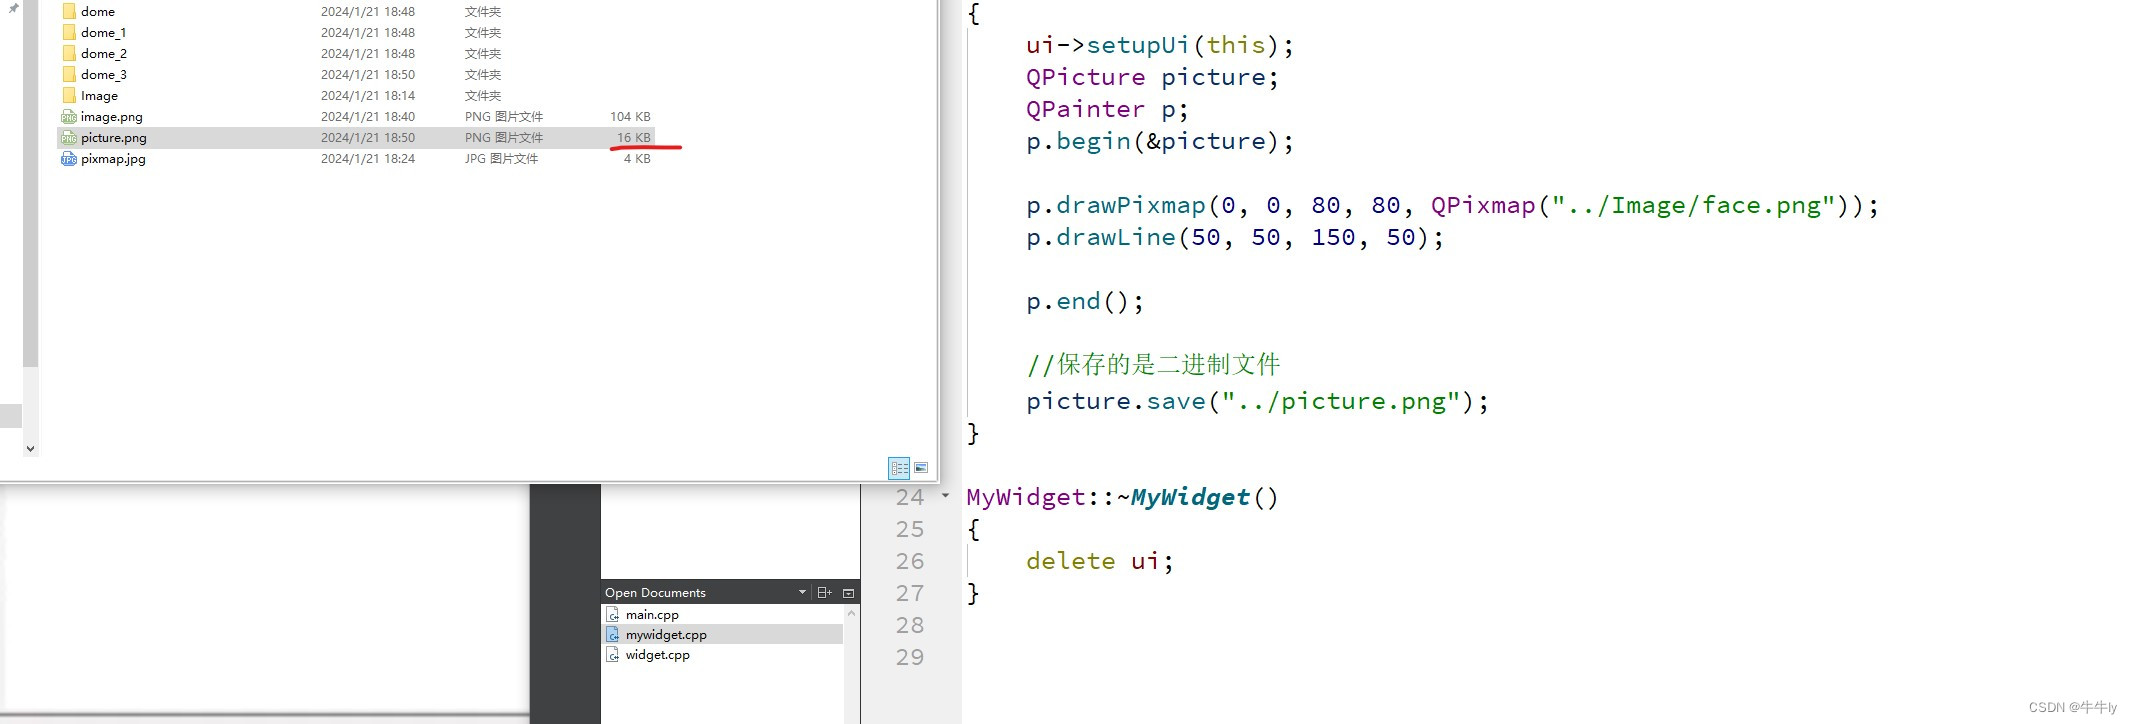Click drawLine in the code editor
Screen dimensions: 2132x724
(x=1116, y=237)
